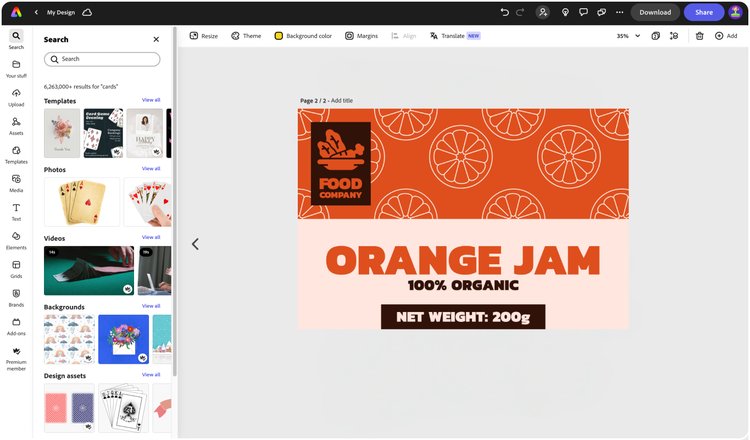Image resolution: width=750 pixels, height=440 pixels.
Task: Open the Theme toolbar option
Action: [x=246, y=36]
